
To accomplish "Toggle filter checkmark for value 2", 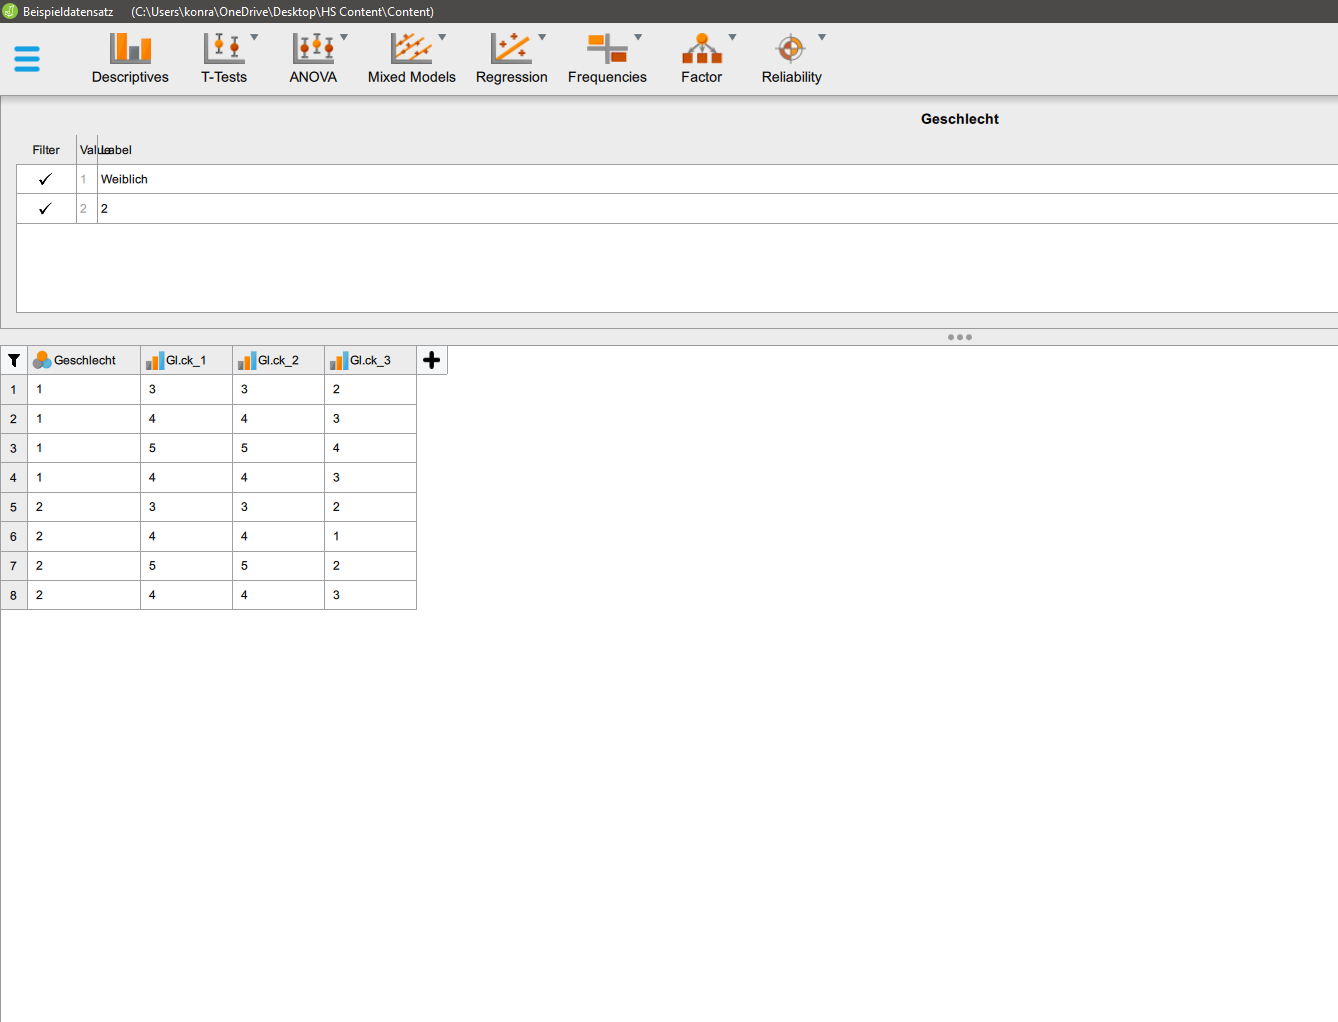I will 45,209.
